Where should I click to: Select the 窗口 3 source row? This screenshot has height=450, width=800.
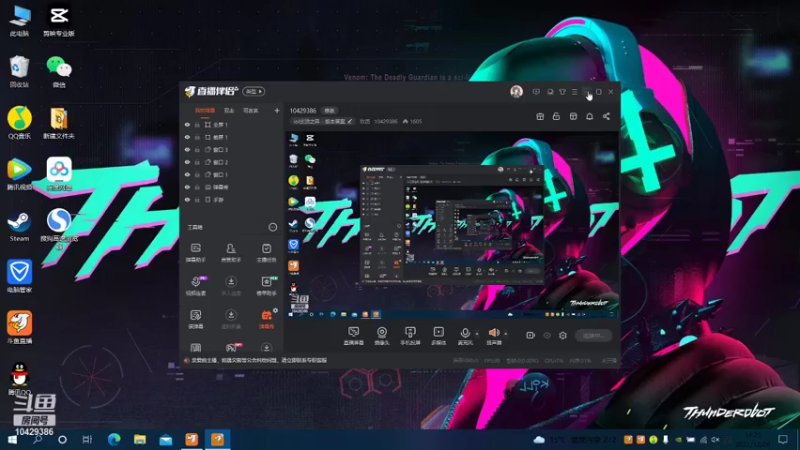tap(232, 150)
